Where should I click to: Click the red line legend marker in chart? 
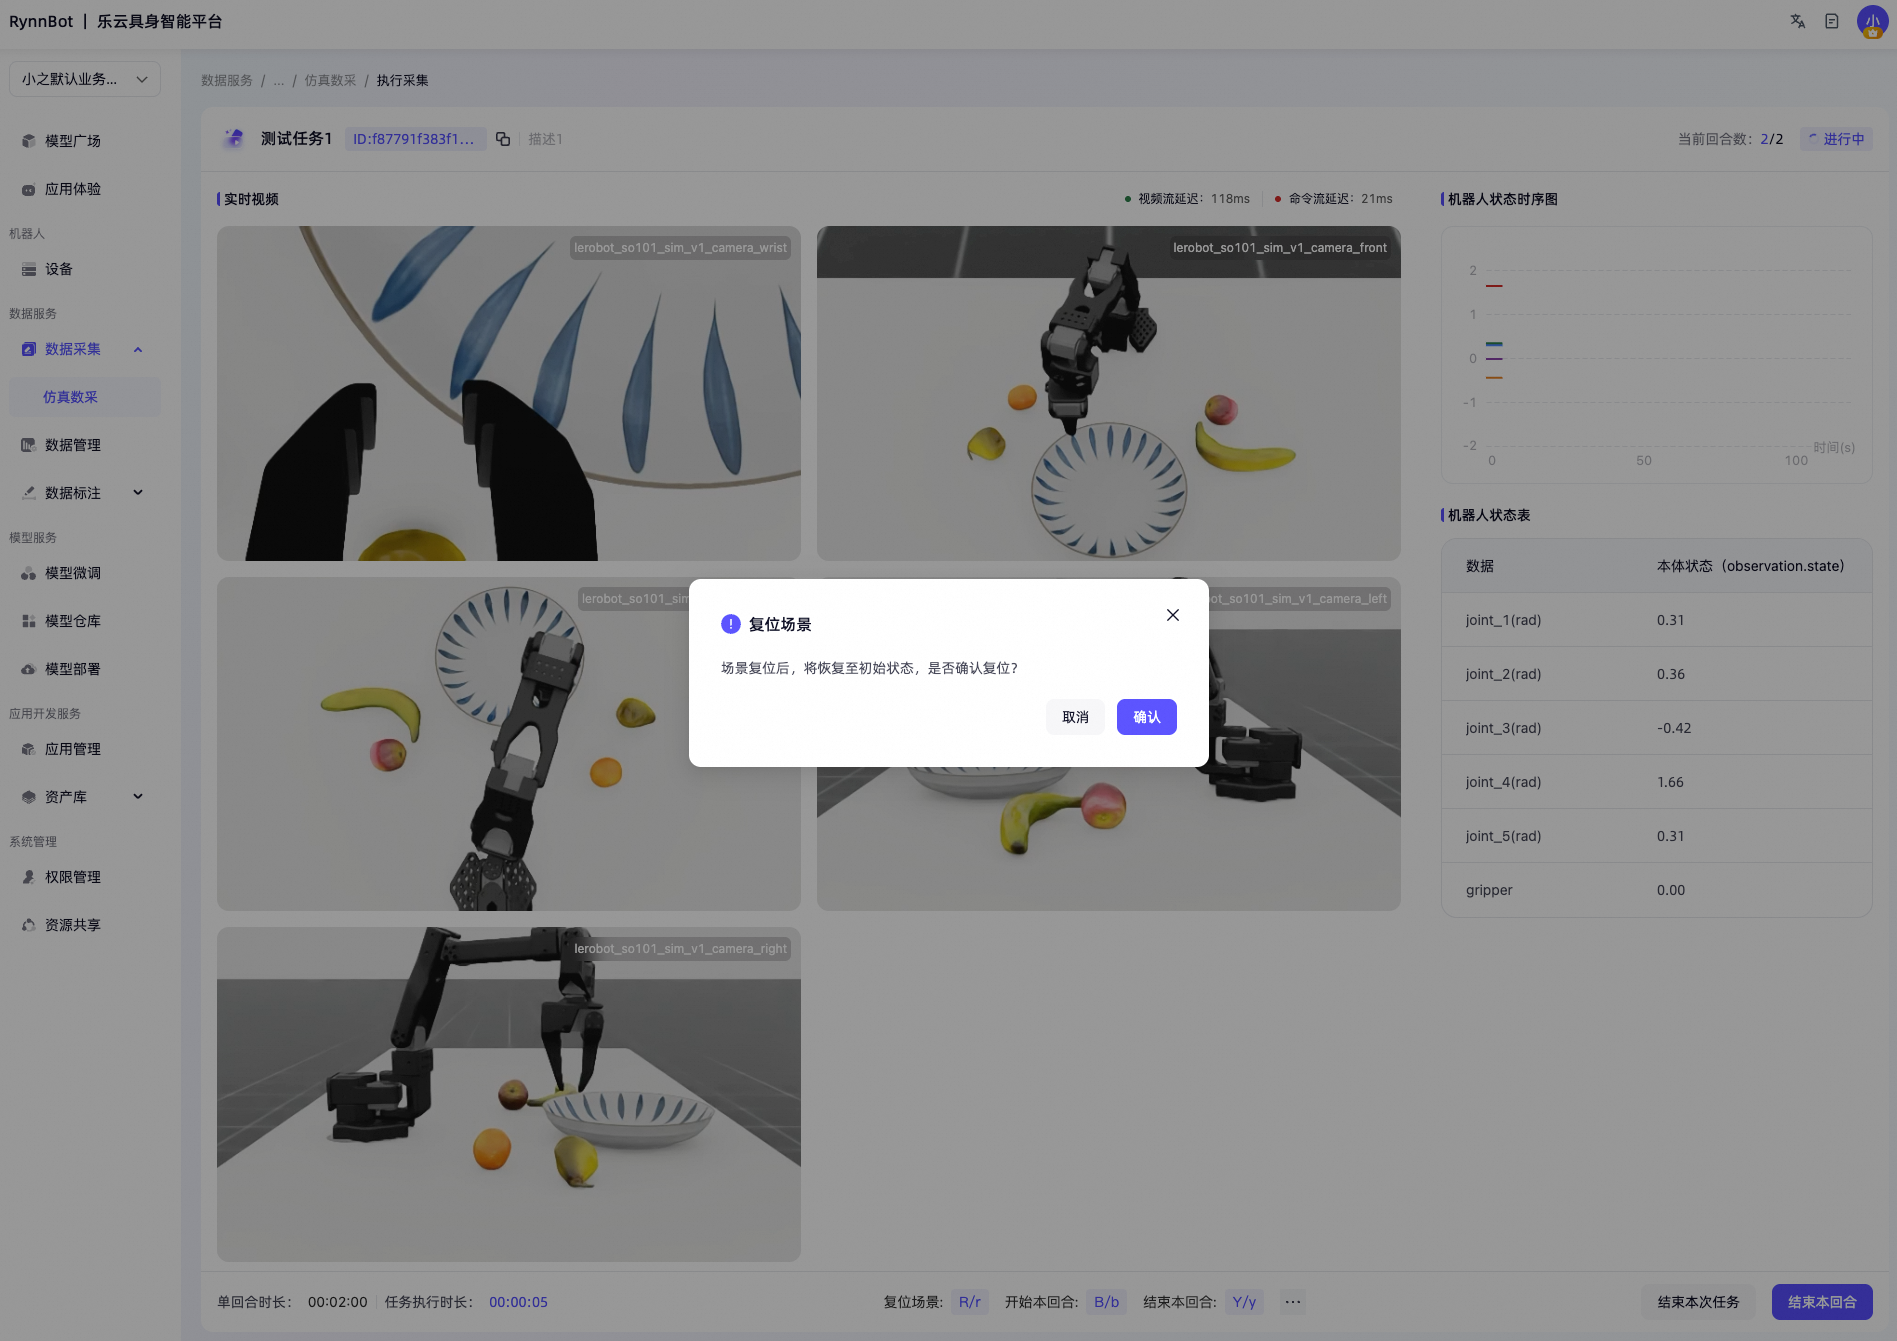(x=1494, y=286)
